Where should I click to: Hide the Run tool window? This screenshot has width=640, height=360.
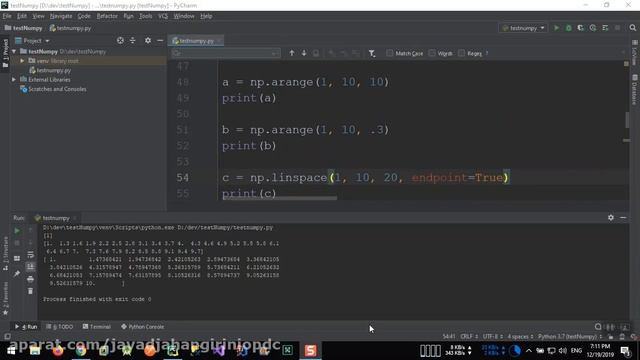coord(623,218)
